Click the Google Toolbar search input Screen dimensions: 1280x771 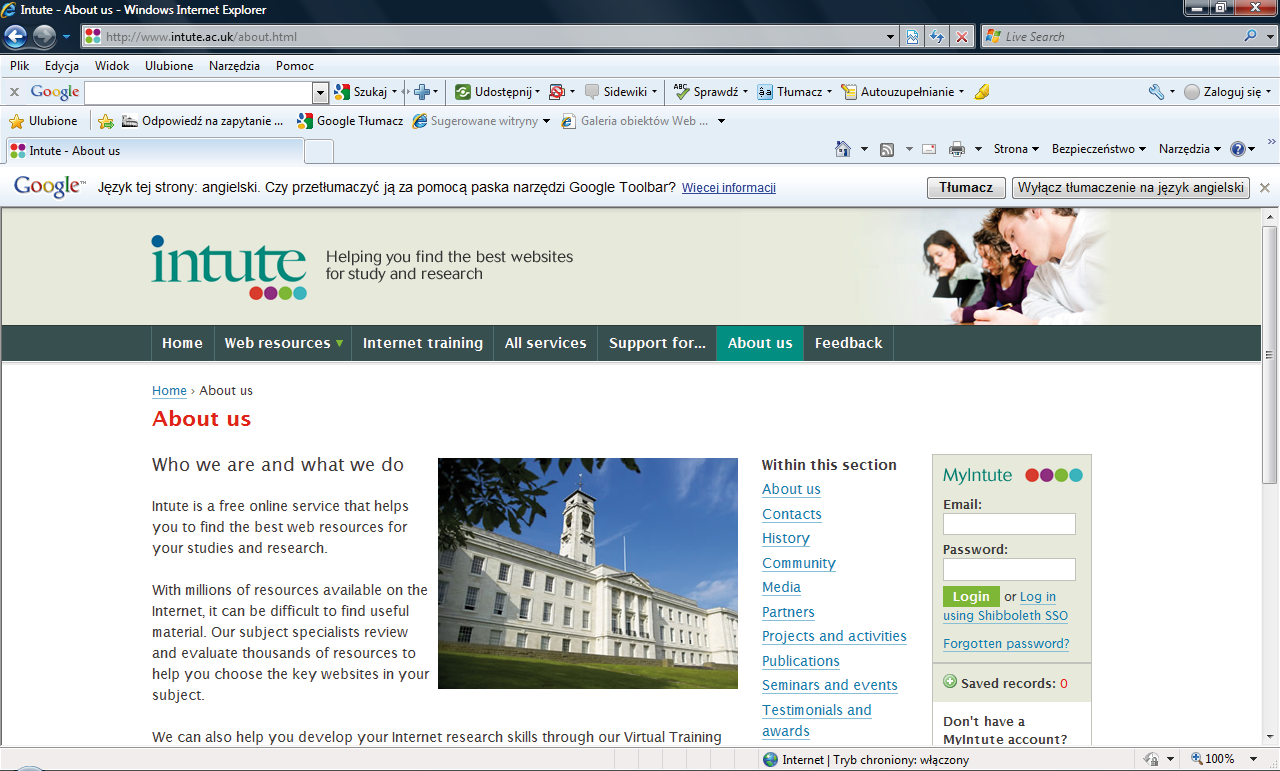coord(198,92)
